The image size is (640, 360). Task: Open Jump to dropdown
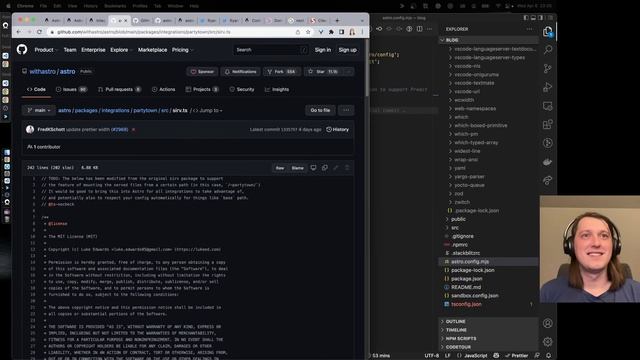pyautogui.click(x=208, y=111)
